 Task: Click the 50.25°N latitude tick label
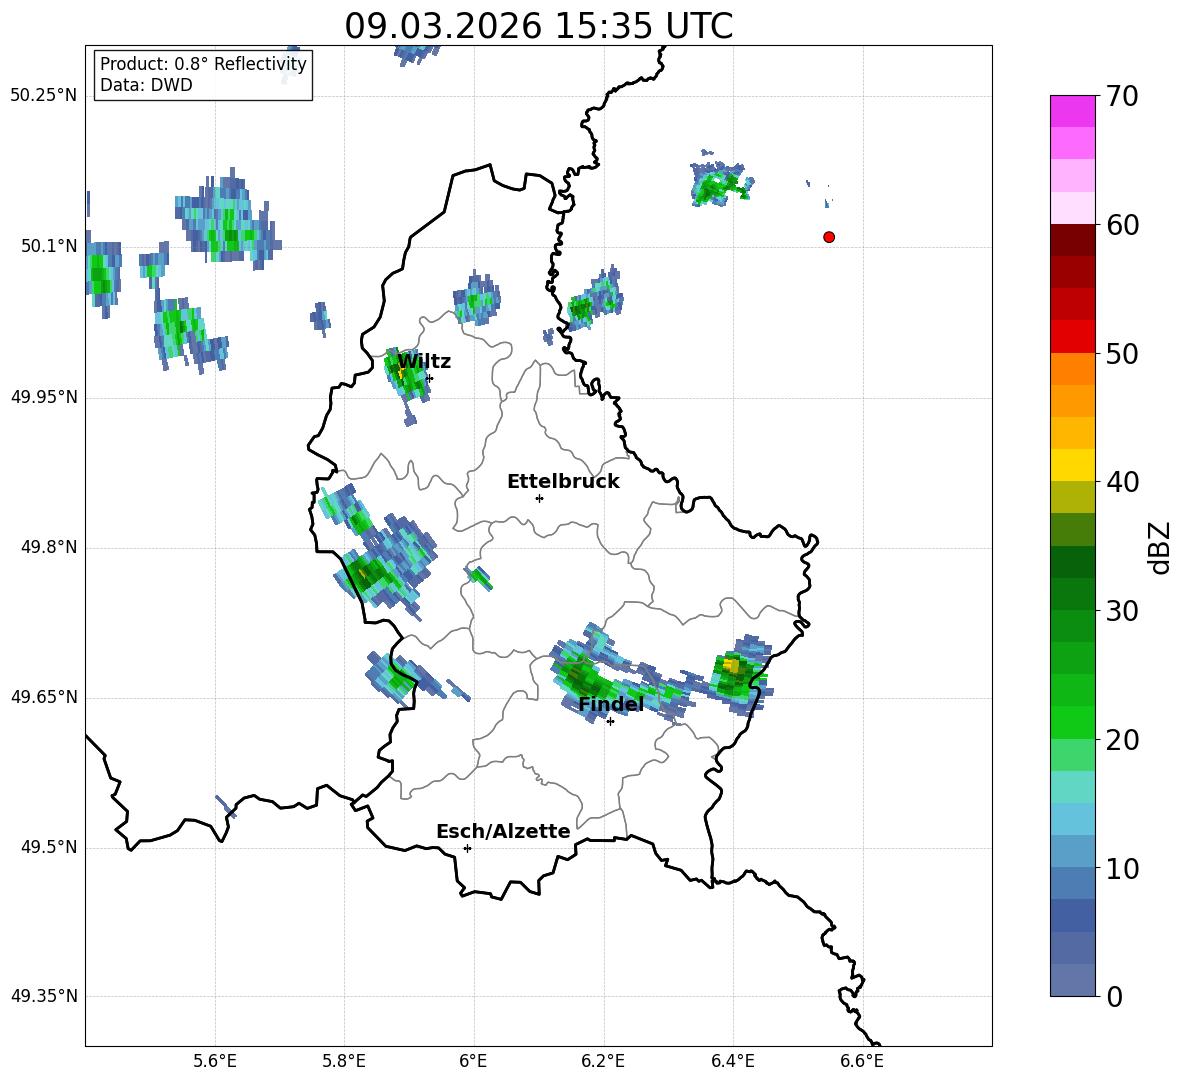coord(43,96)
